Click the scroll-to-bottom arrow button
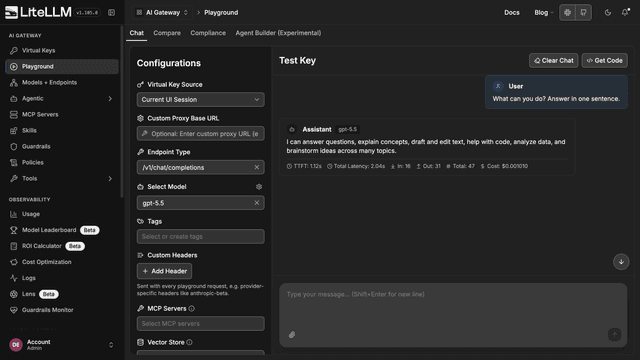This screenshot has height=360, width=640. pyautogui.click(x=621, y=262)
